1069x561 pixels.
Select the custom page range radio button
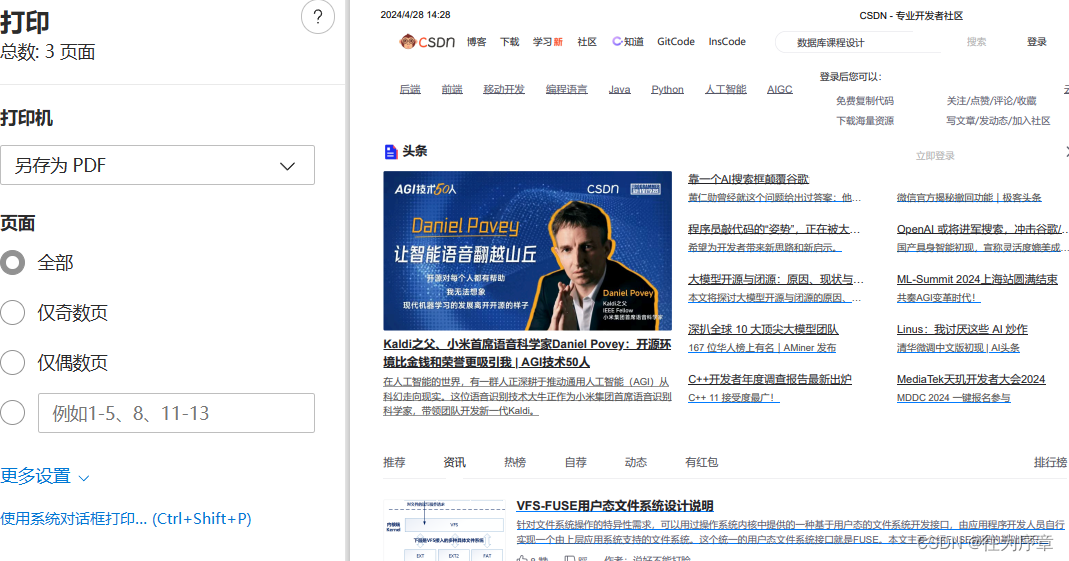point(12,412)
